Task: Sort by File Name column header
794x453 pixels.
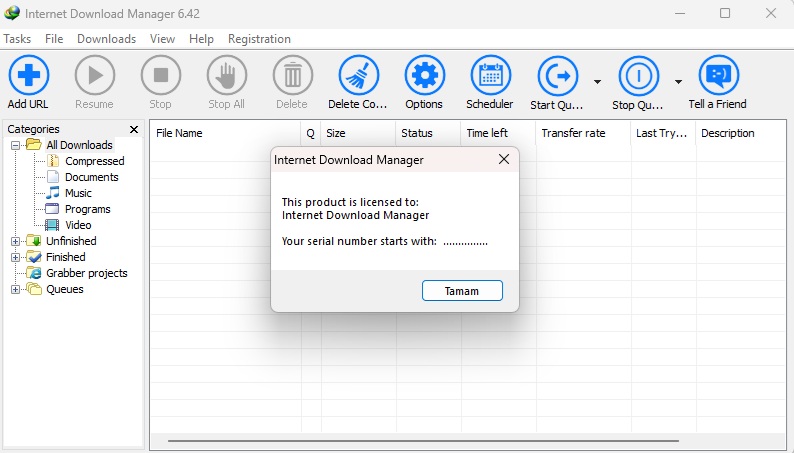Action: 225,133
